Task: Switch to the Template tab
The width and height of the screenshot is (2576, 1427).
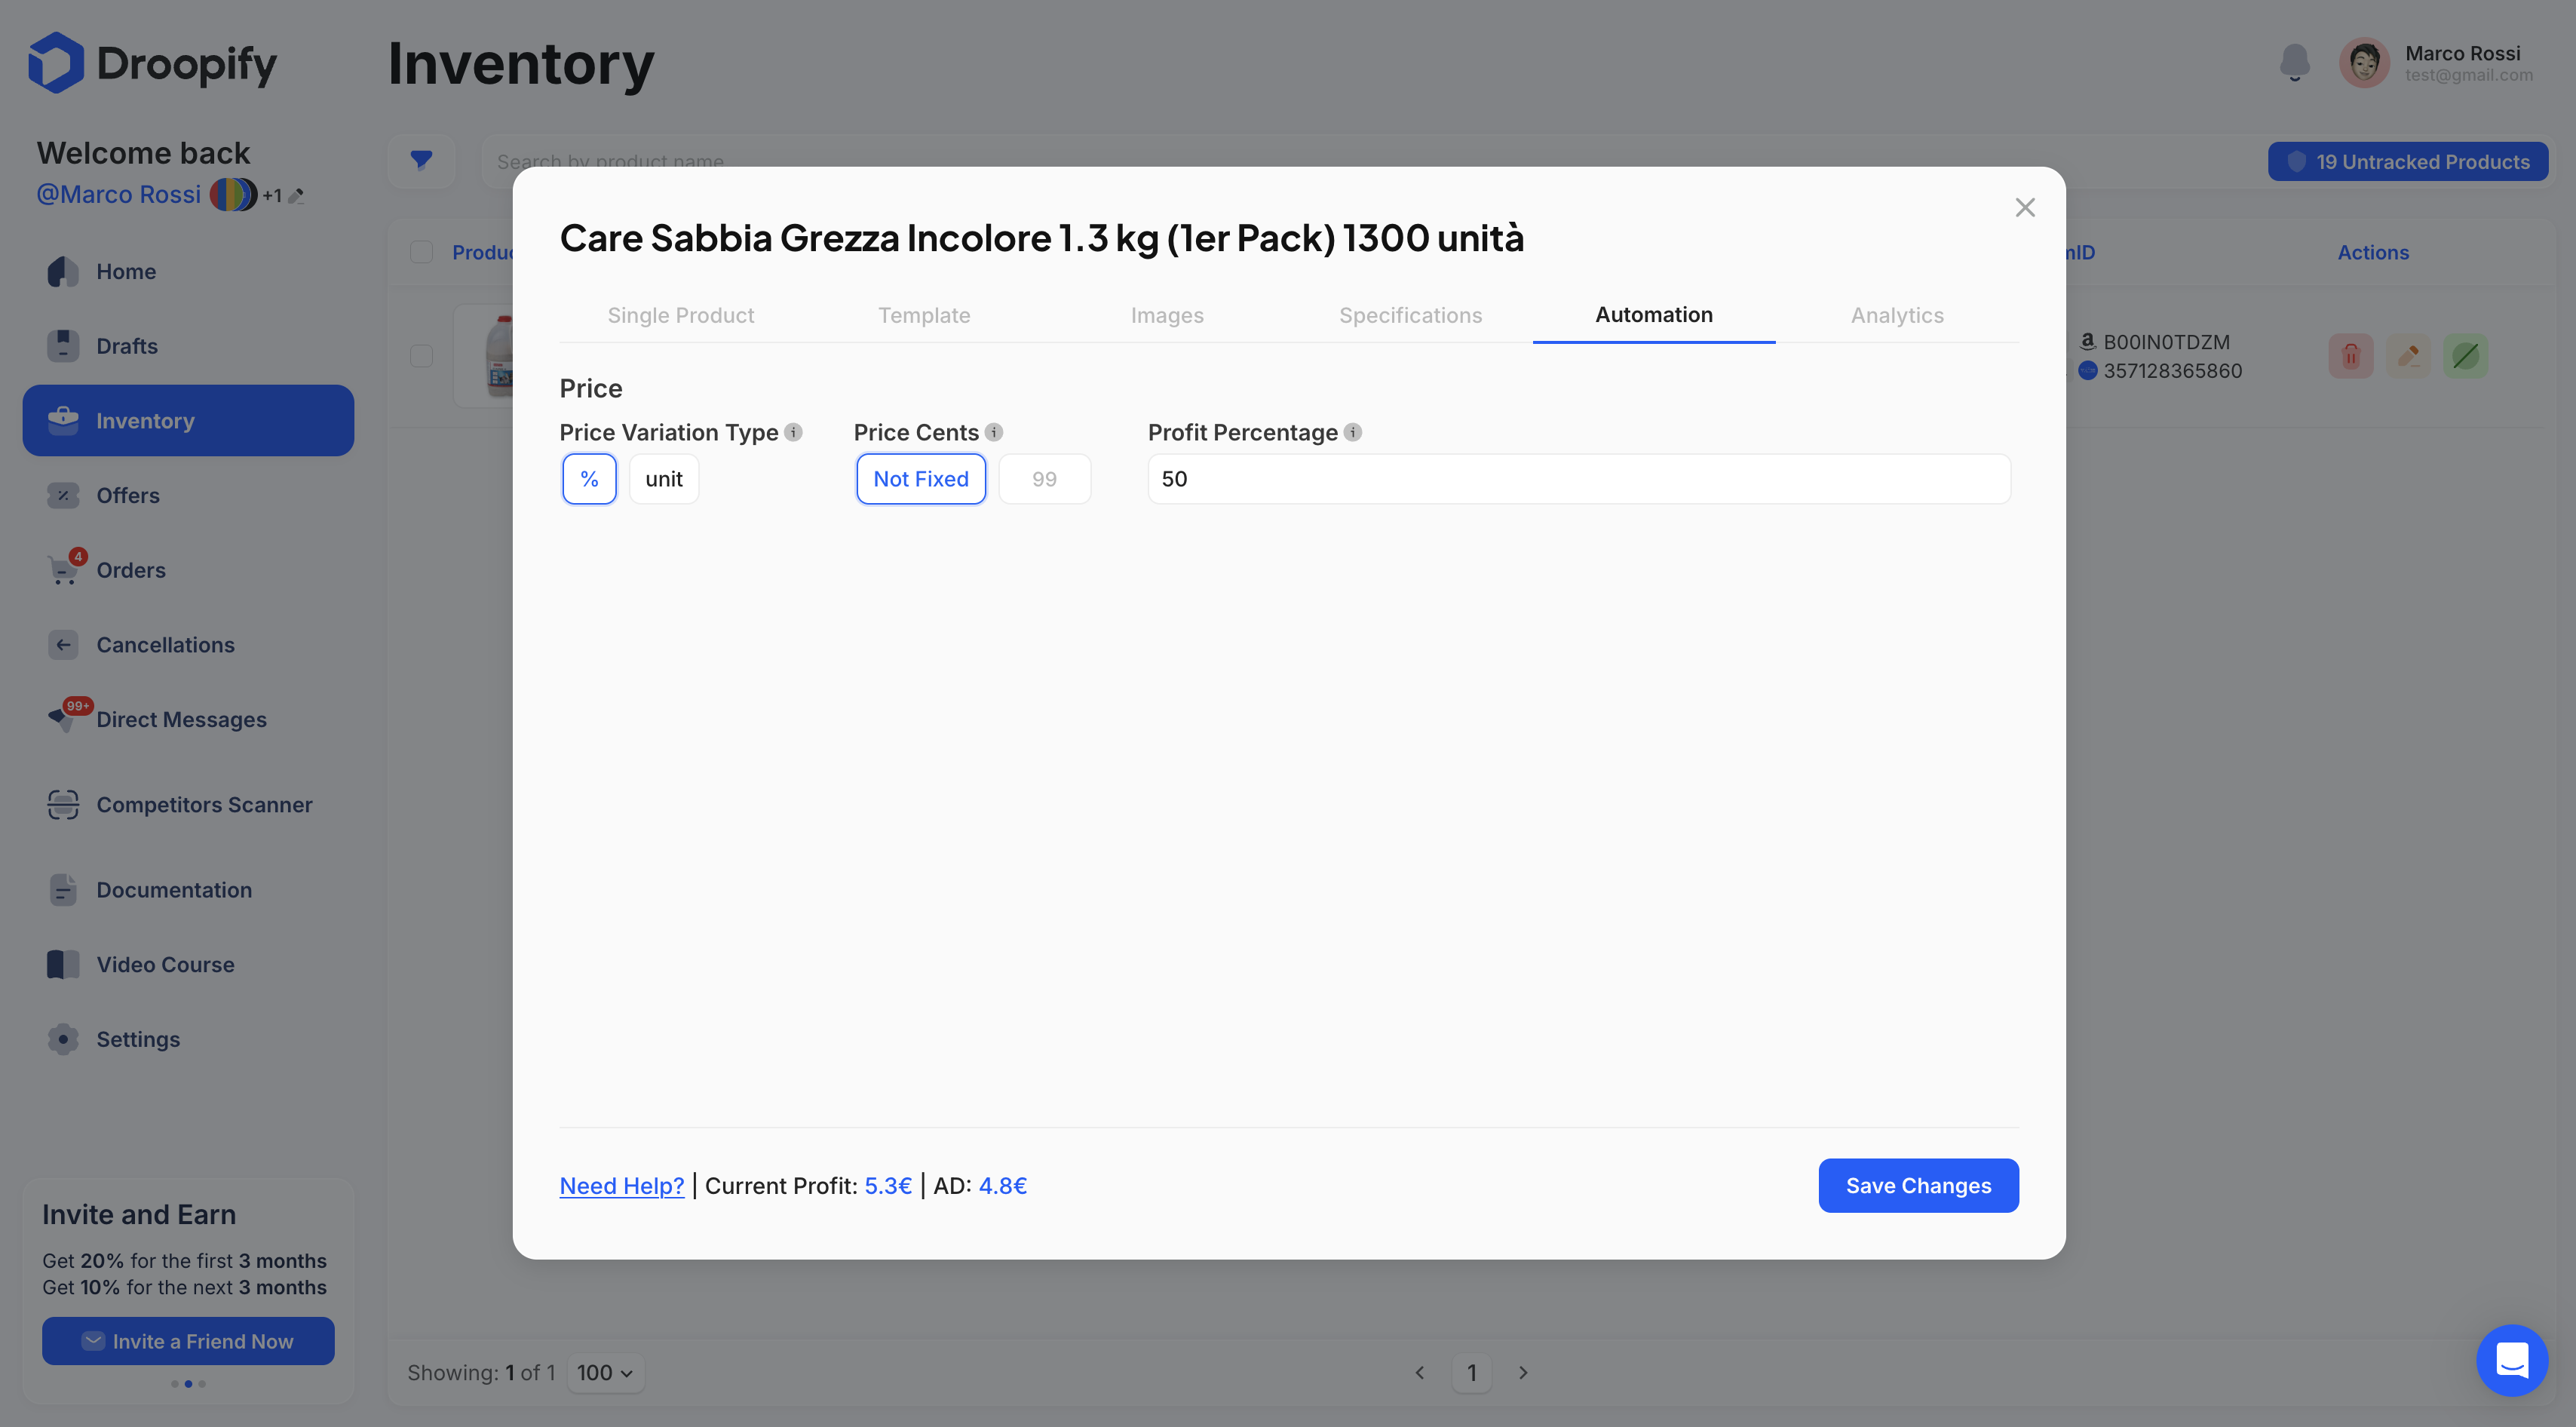Action: coord(924,315)
